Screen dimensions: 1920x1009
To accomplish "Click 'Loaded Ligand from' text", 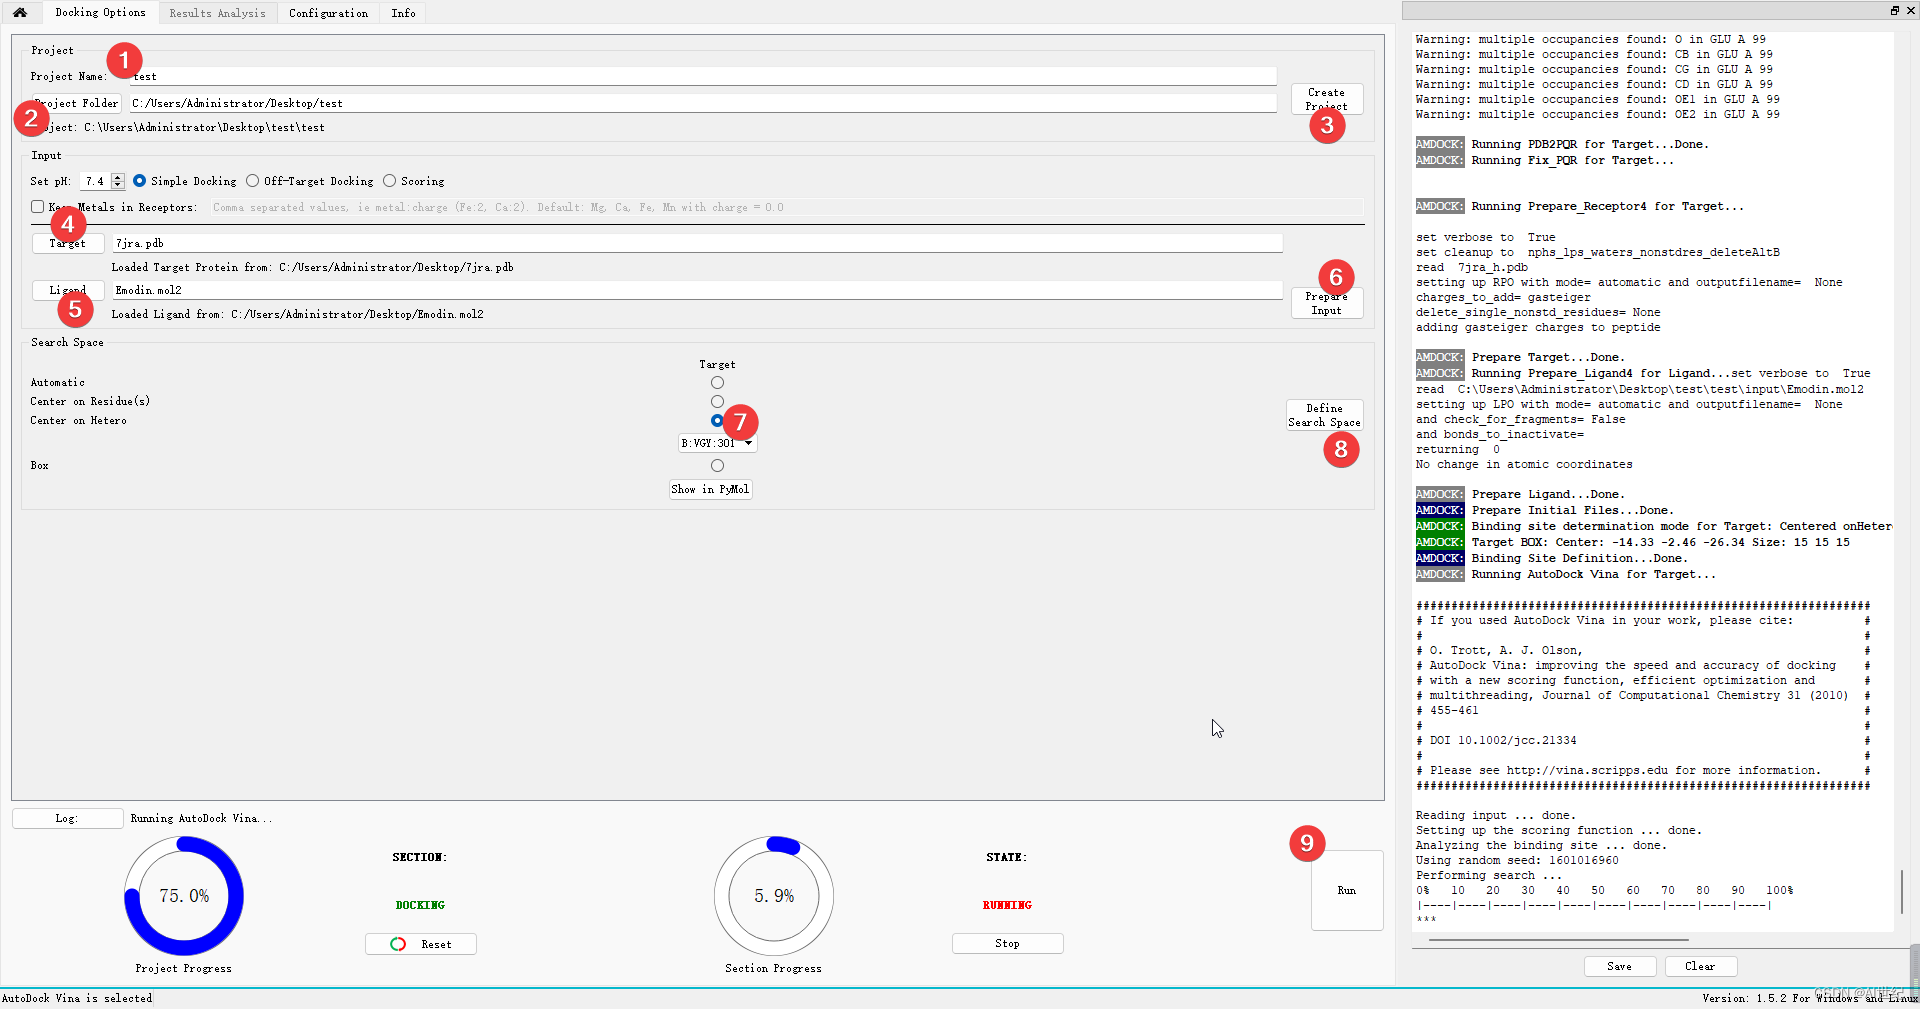I will tap(297, 314).
